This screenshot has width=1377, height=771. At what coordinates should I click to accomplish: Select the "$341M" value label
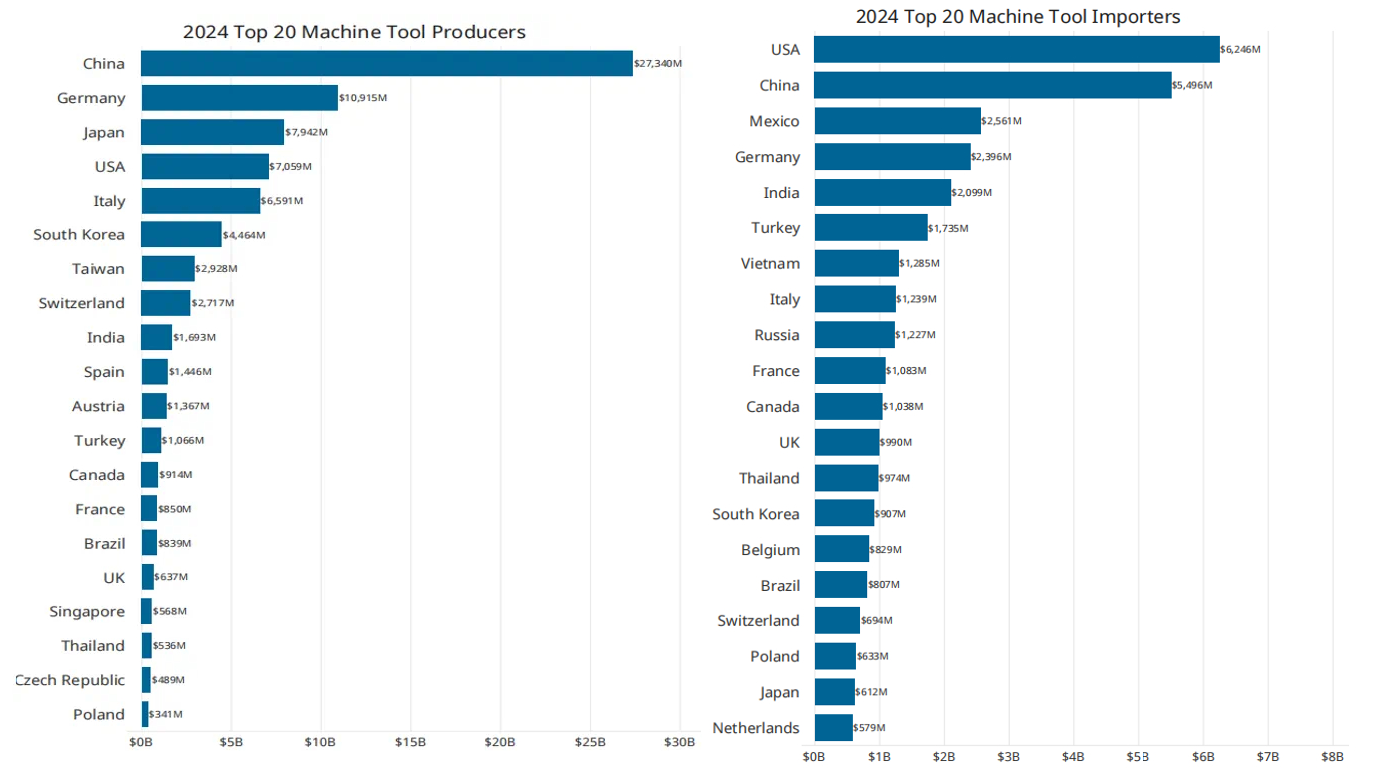tap(165, 715)
